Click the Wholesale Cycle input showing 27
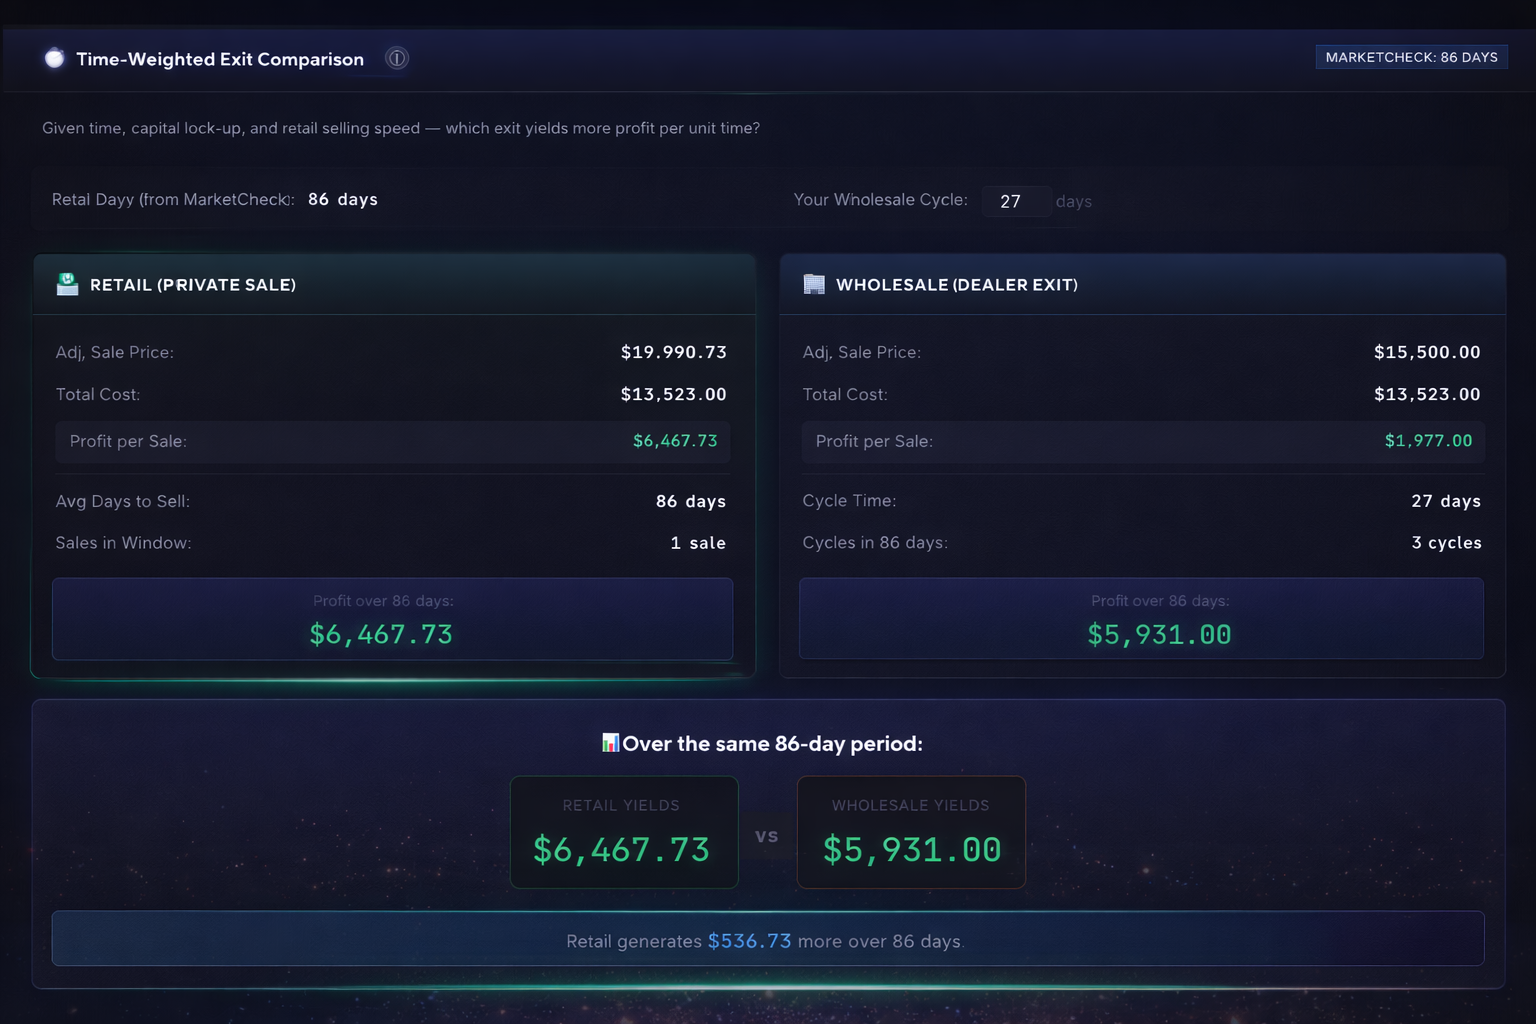1536x1024 pixels. [1015, 201]
